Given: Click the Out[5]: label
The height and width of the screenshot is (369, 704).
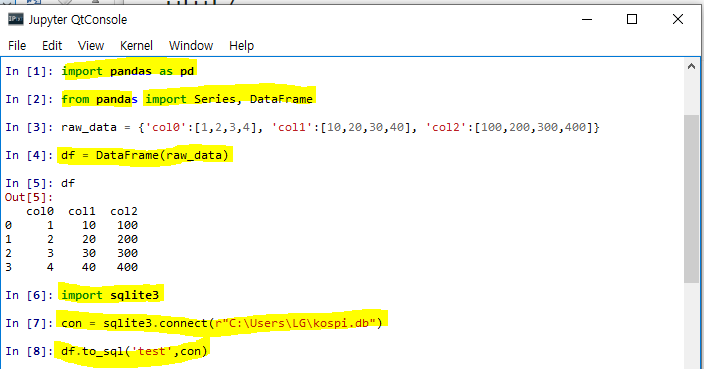Looking at the screenshot, I should pyautogui.click(x=29, y=198).
